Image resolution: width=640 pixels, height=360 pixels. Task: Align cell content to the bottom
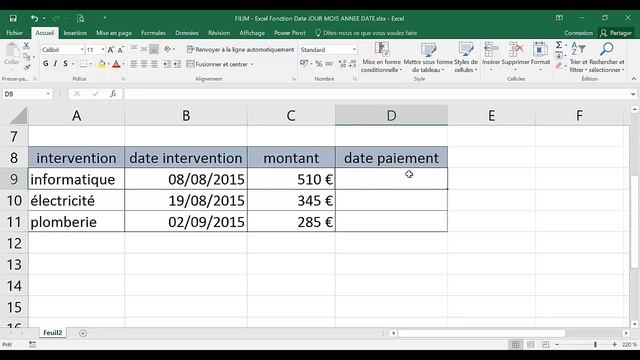click(x=154, y=49)
